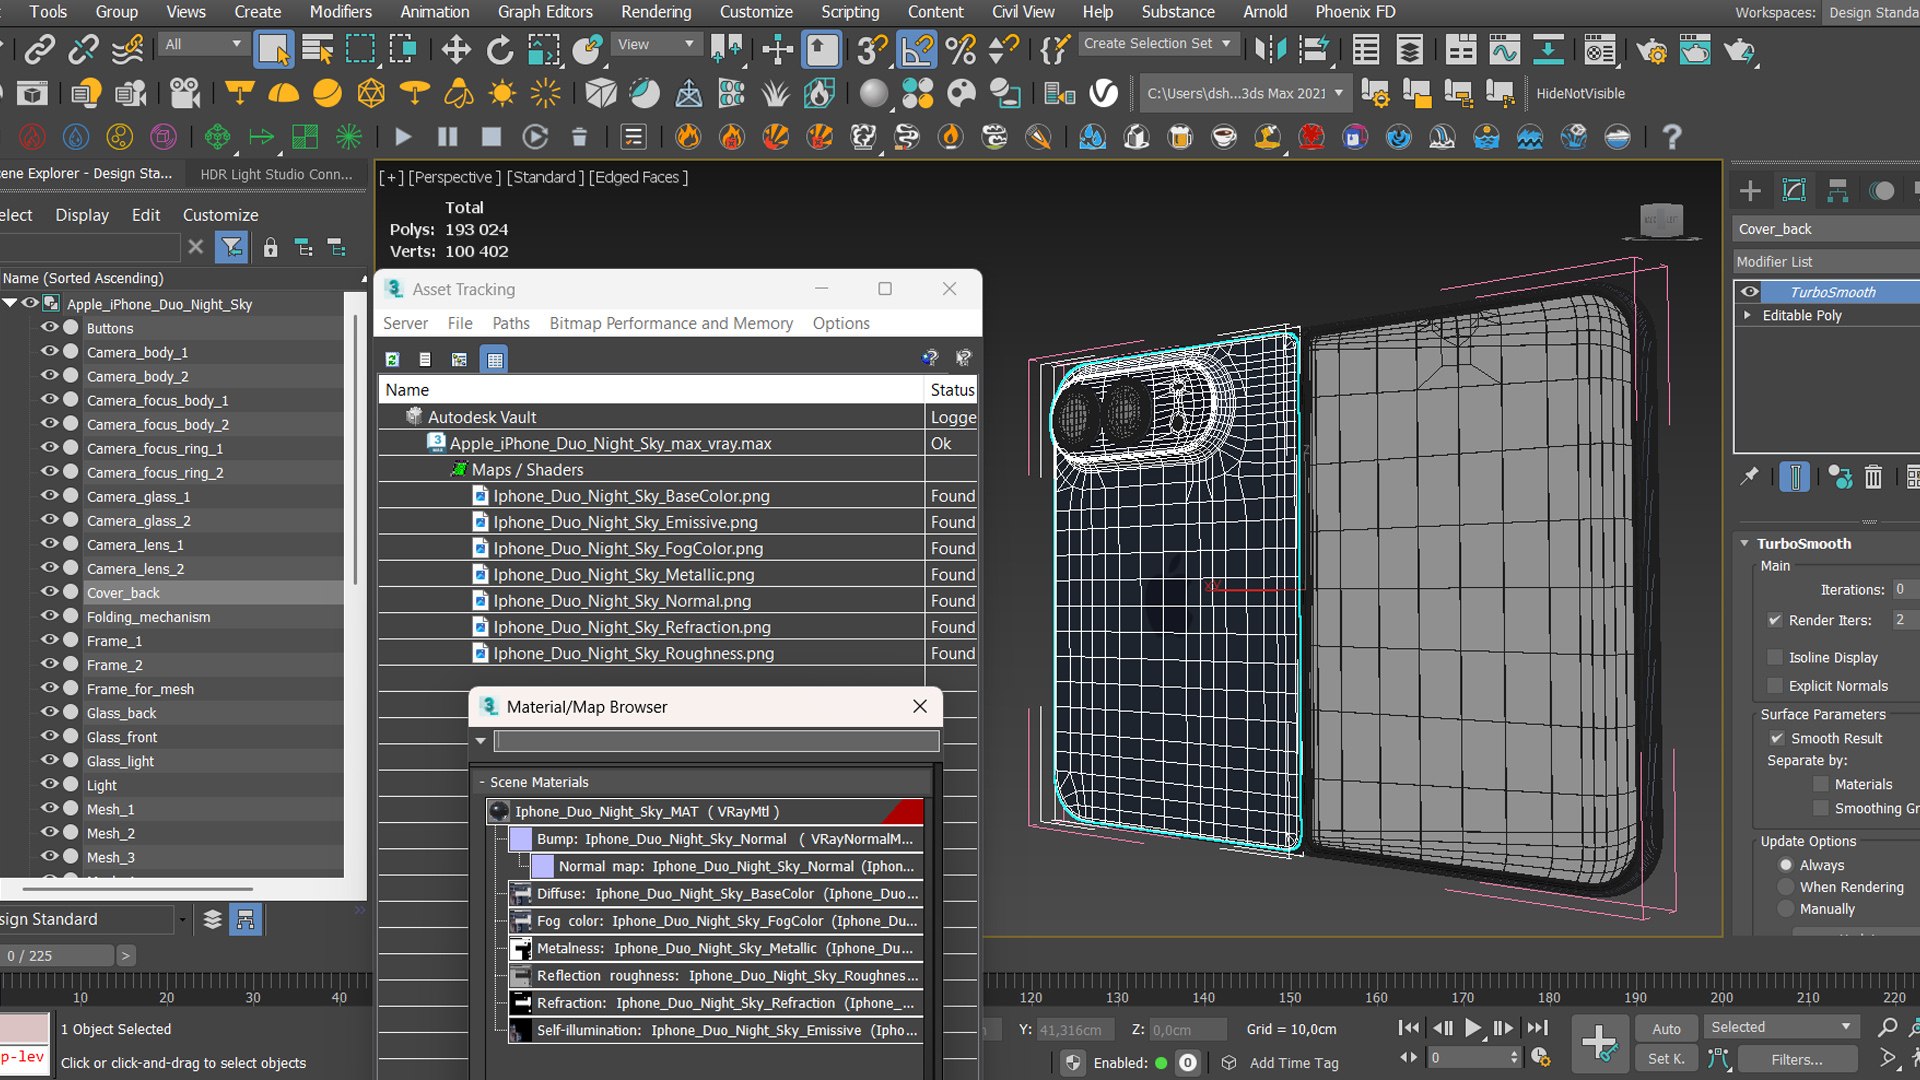
Task: Enable Isoline Display checkbox
Action: 1775,657
